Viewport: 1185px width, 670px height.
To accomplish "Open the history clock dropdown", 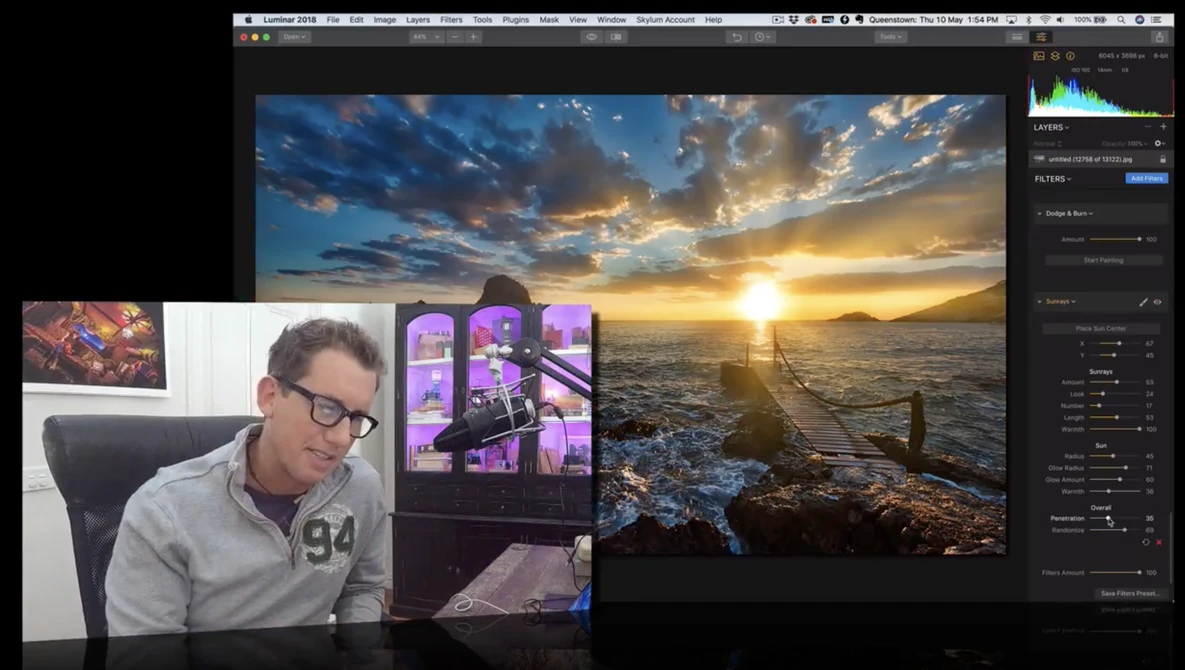I will (x=762, y=36).
